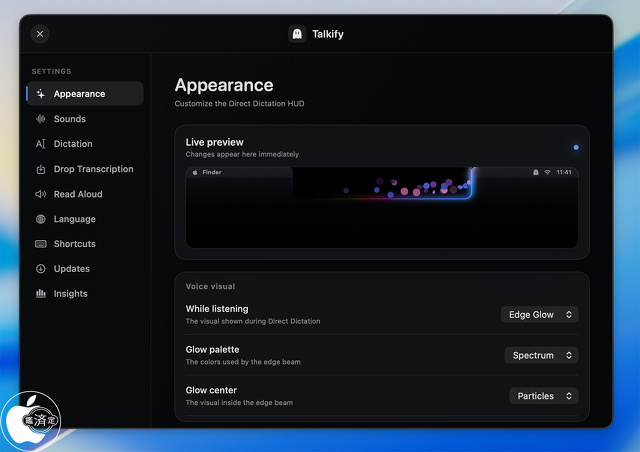This screenshot has width=640, height=452.
Task: Click 'The colors used by the edge beam'
Action: coord(243,362)
